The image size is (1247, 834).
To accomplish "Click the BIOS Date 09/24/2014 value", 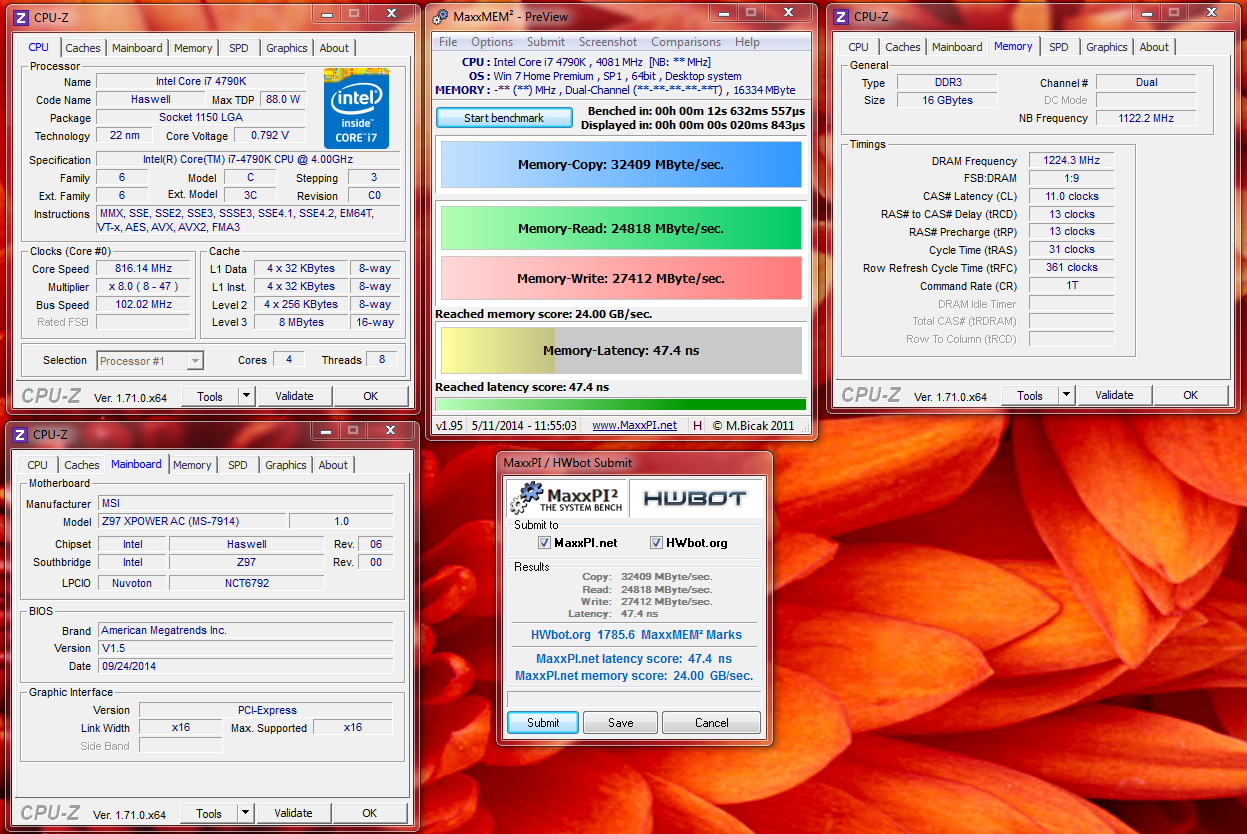I will [245, 666].
